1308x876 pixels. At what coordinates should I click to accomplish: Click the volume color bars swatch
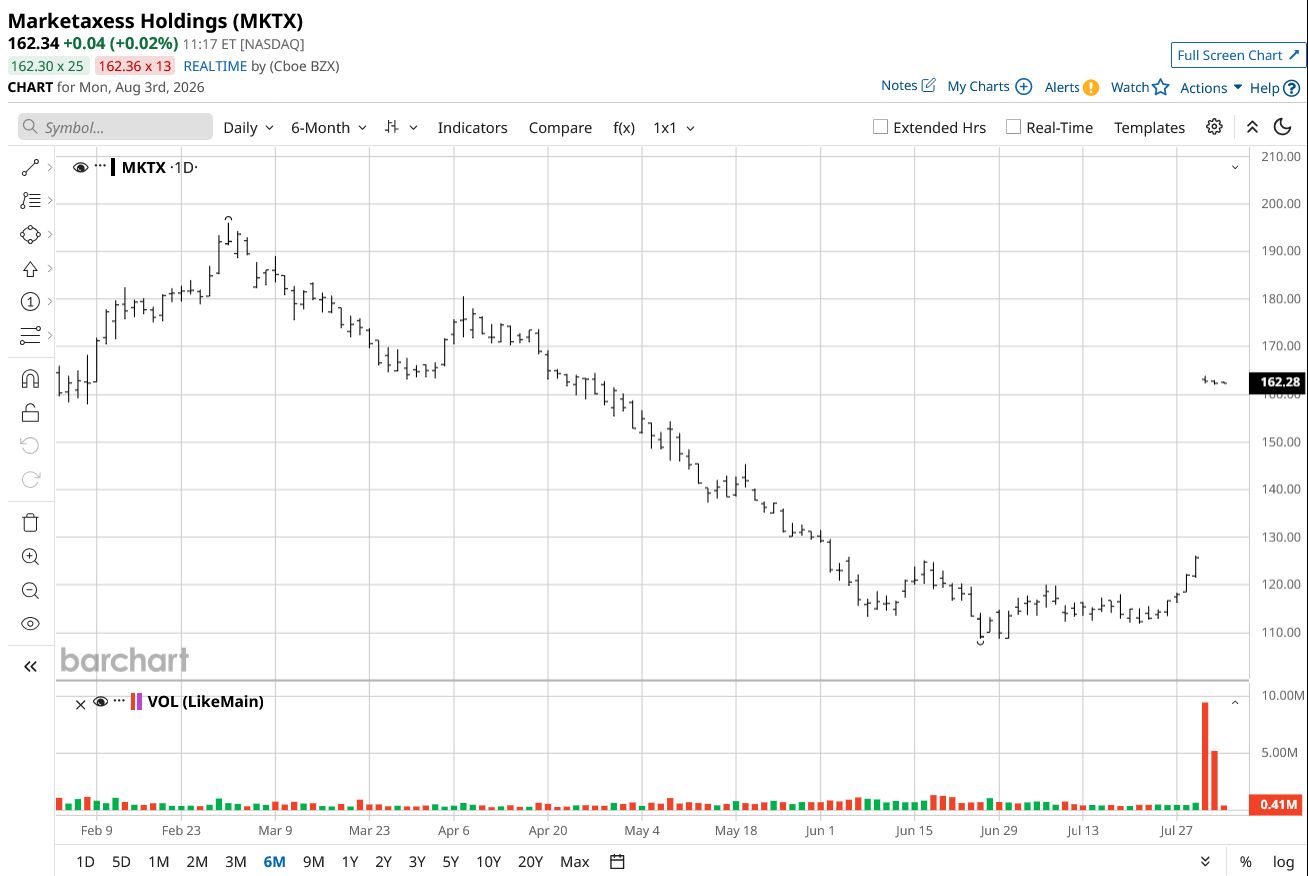pyautogui.click(x=136, y=702)
